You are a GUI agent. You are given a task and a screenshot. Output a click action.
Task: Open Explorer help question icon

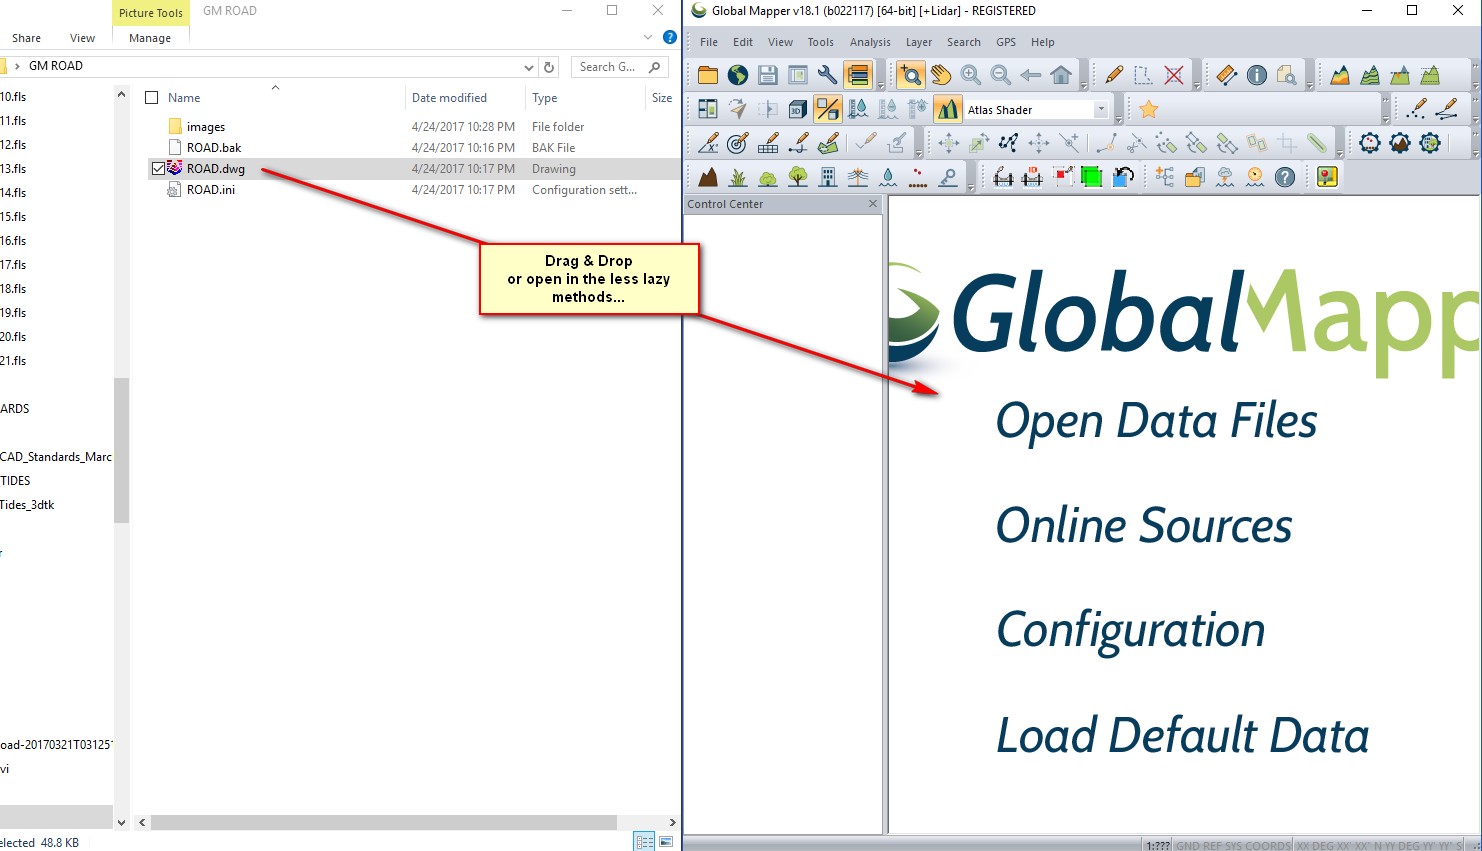coord(670,37)
